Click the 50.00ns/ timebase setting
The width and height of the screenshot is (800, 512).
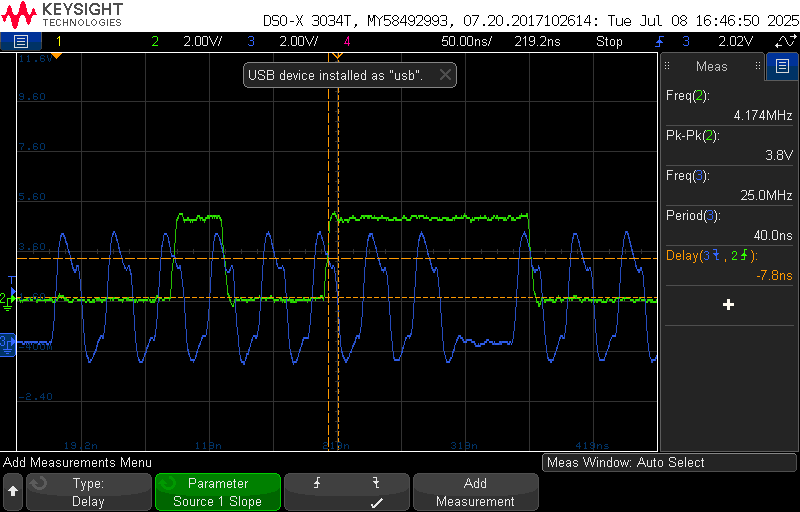(468, 41)
